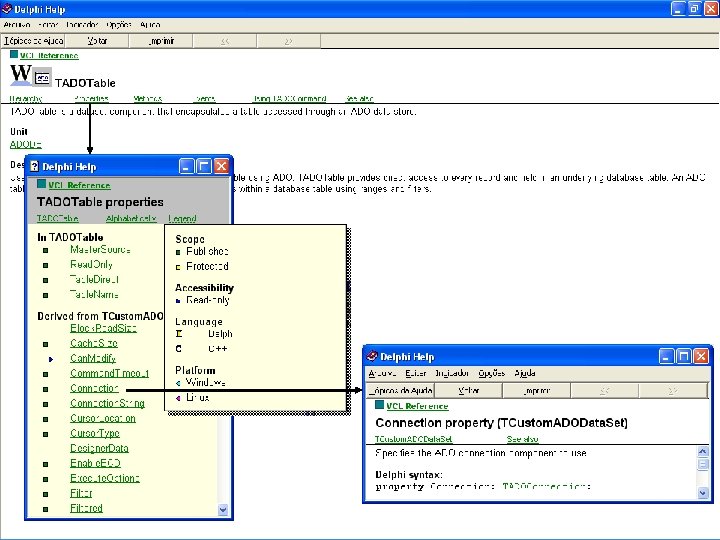Open the TableDirect property

coord(94,279)
